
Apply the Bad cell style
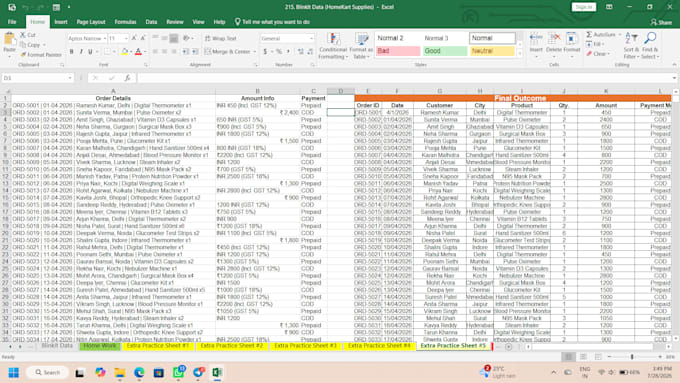tap(398, 51)
